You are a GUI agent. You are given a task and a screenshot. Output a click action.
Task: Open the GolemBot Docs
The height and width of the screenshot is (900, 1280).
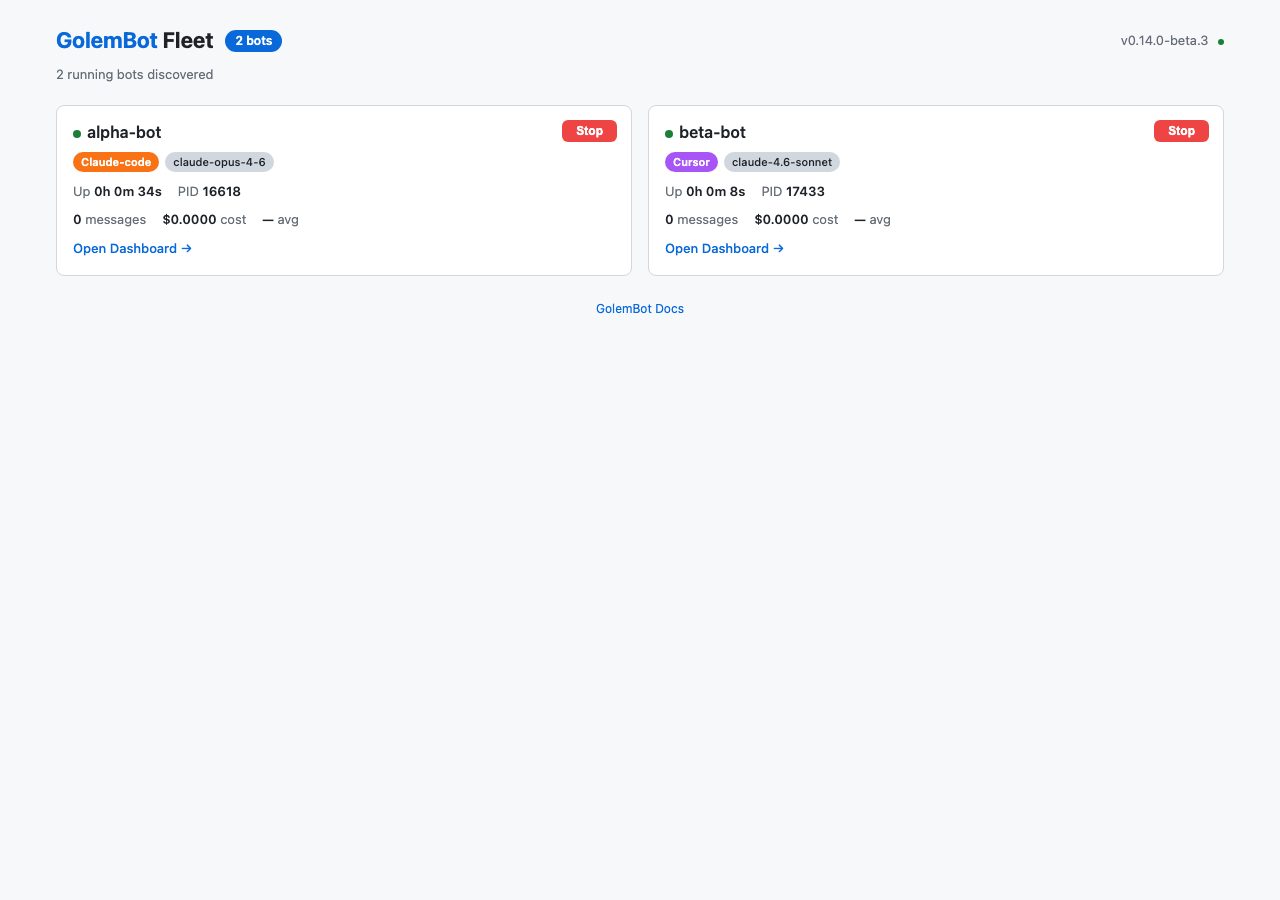coord(640,308)
